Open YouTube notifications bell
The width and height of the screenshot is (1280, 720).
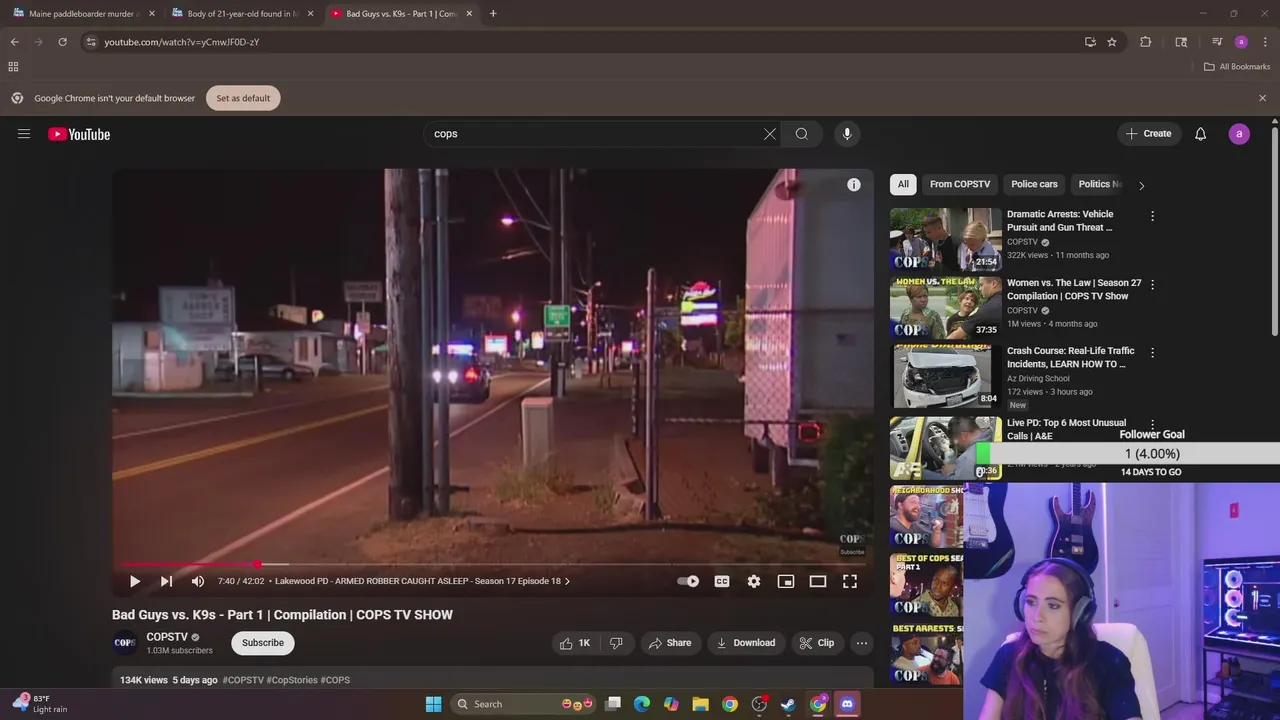tap(1201, 134)
